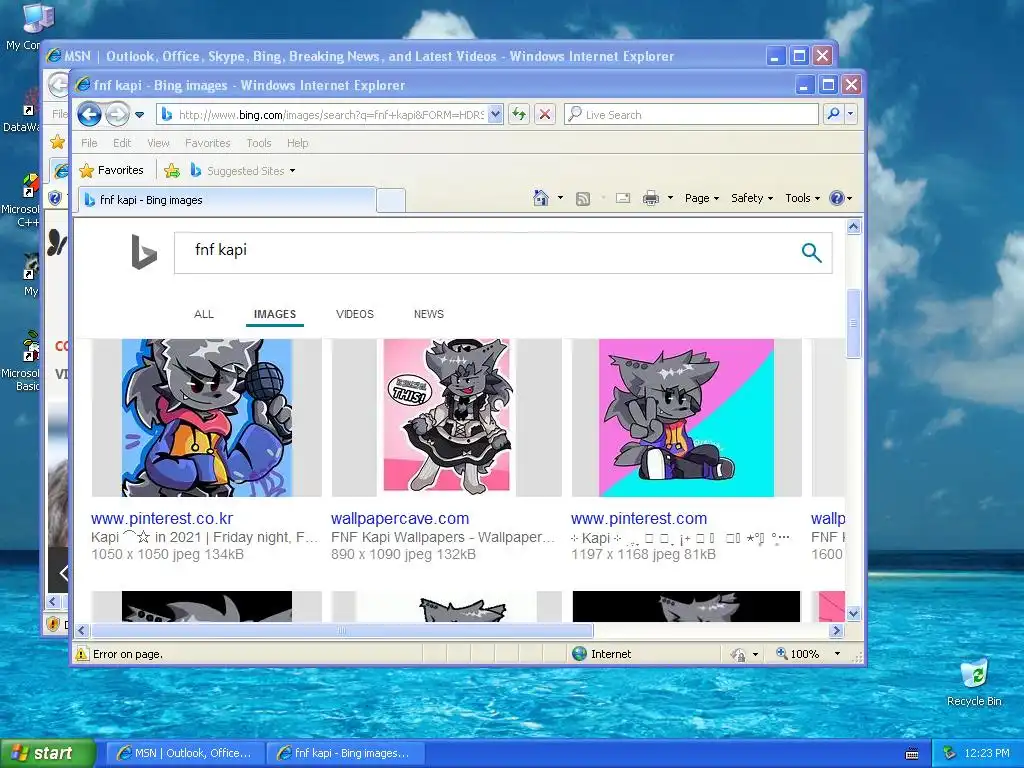Click the 12:23 PM system clock
Viewport: 1024px width, 768px height.
coord(987,754)
